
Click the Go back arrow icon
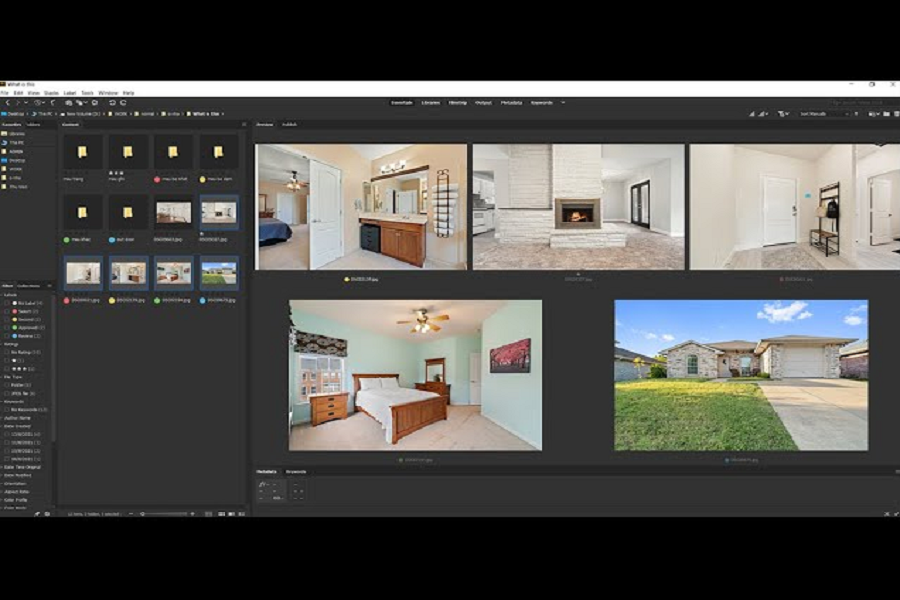(x=7, y=103)
